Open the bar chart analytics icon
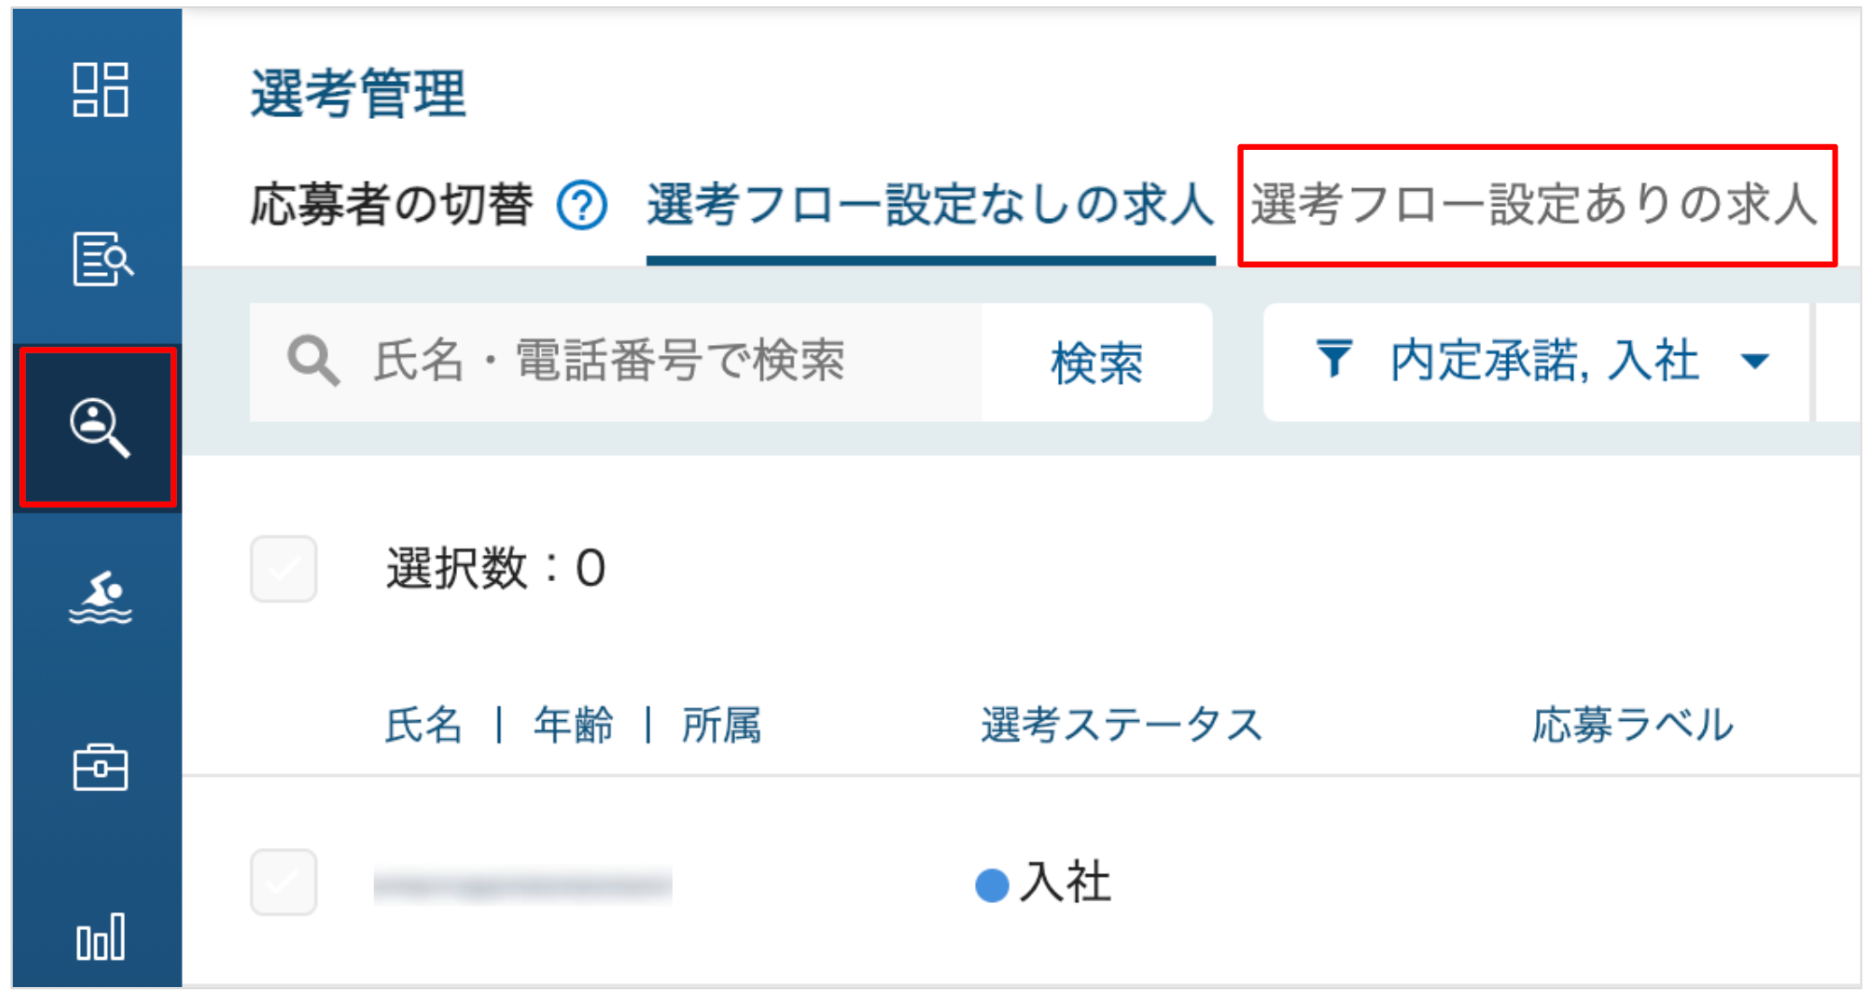The height and width of the screenshot is (1006, 1876). (100, 936)
